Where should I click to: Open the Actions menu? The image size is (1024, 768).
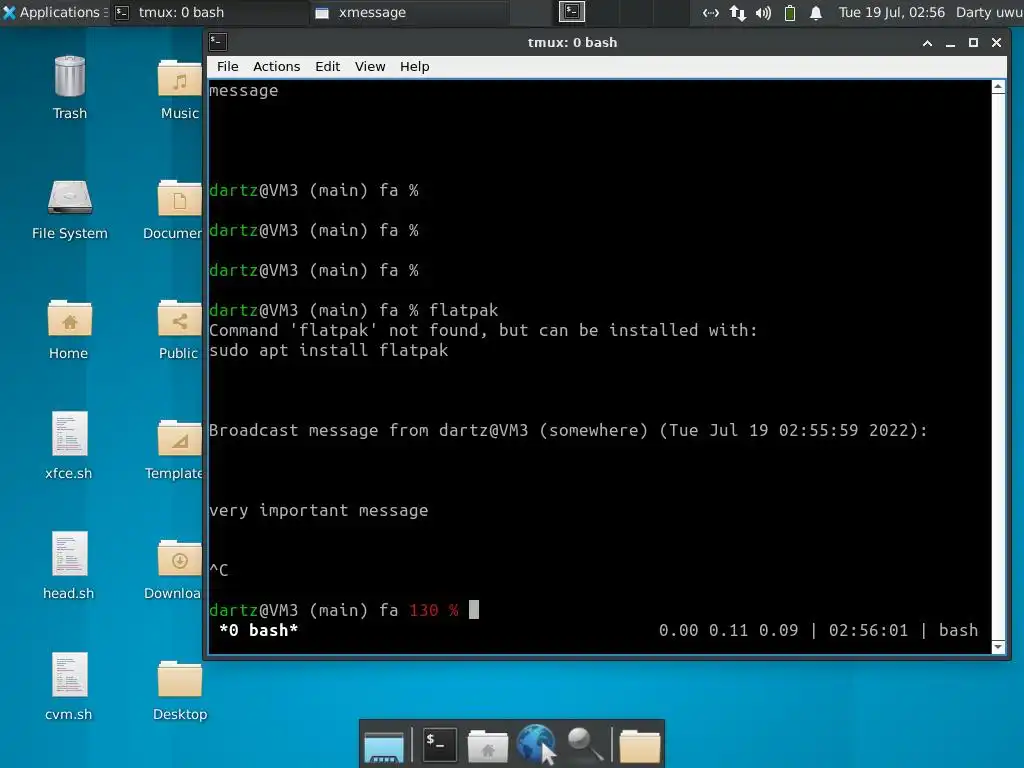(x=276, y=67)
